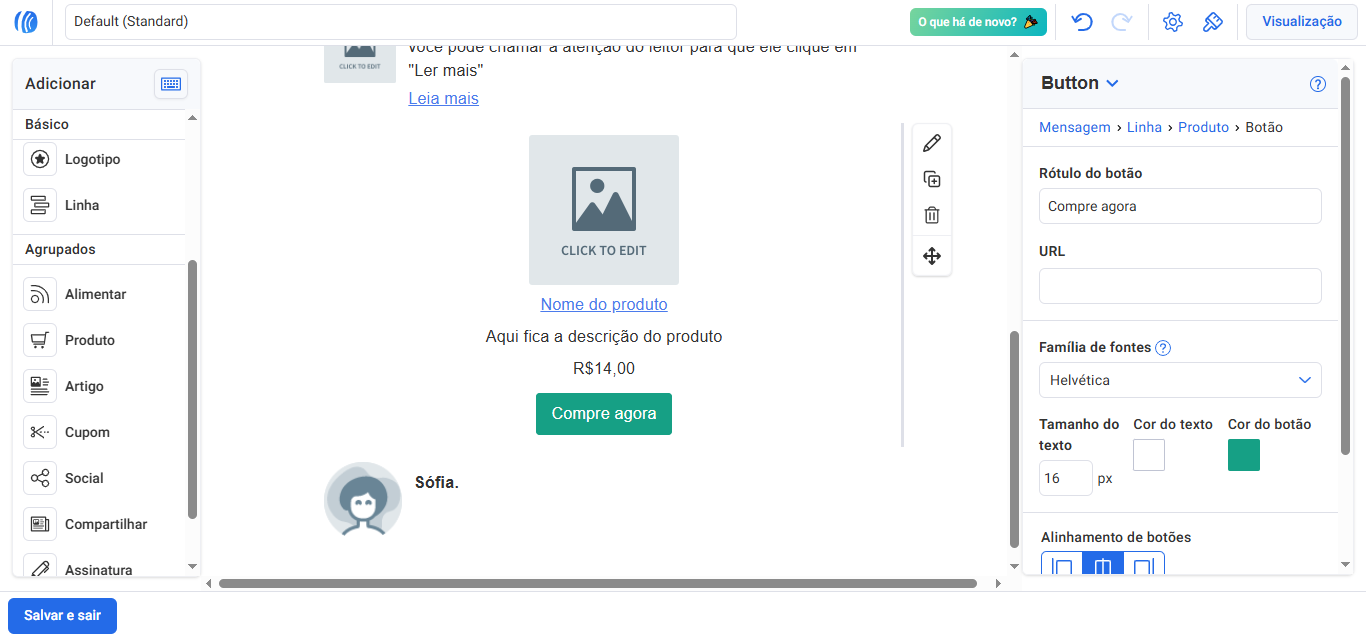Select the Alimentar feed block icon
The width and height of the screenshot is (1366, 639).
click(40, 293)
